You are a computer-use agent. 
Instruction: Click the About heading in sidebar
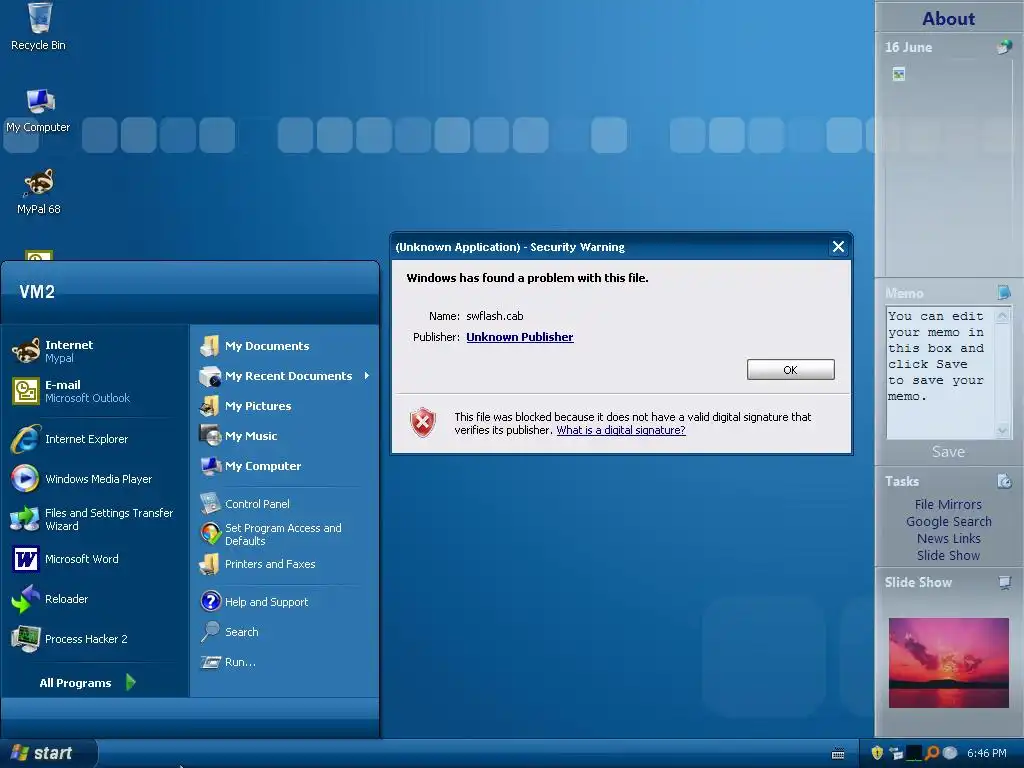pos(948,18)
